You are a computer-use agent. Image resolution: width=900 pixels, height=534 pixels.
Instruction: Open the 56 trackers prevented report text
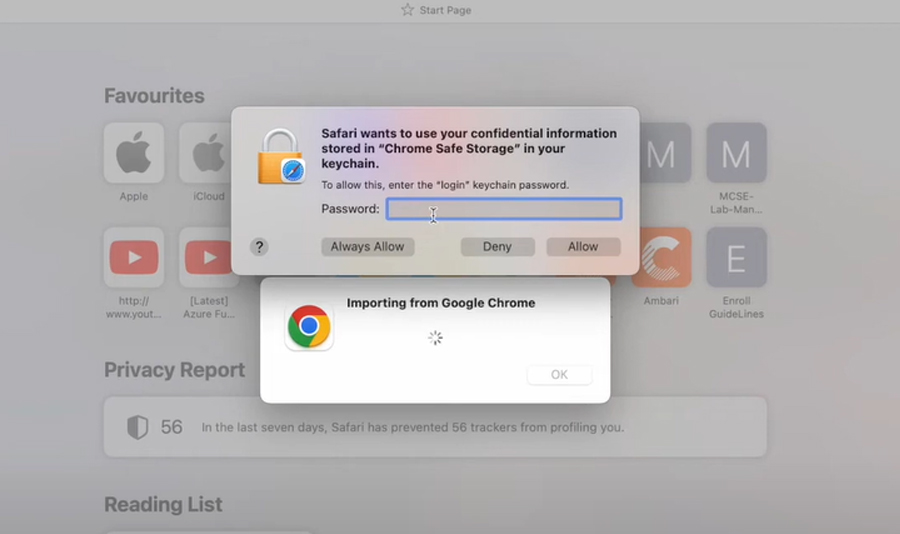tap(412, 427)
